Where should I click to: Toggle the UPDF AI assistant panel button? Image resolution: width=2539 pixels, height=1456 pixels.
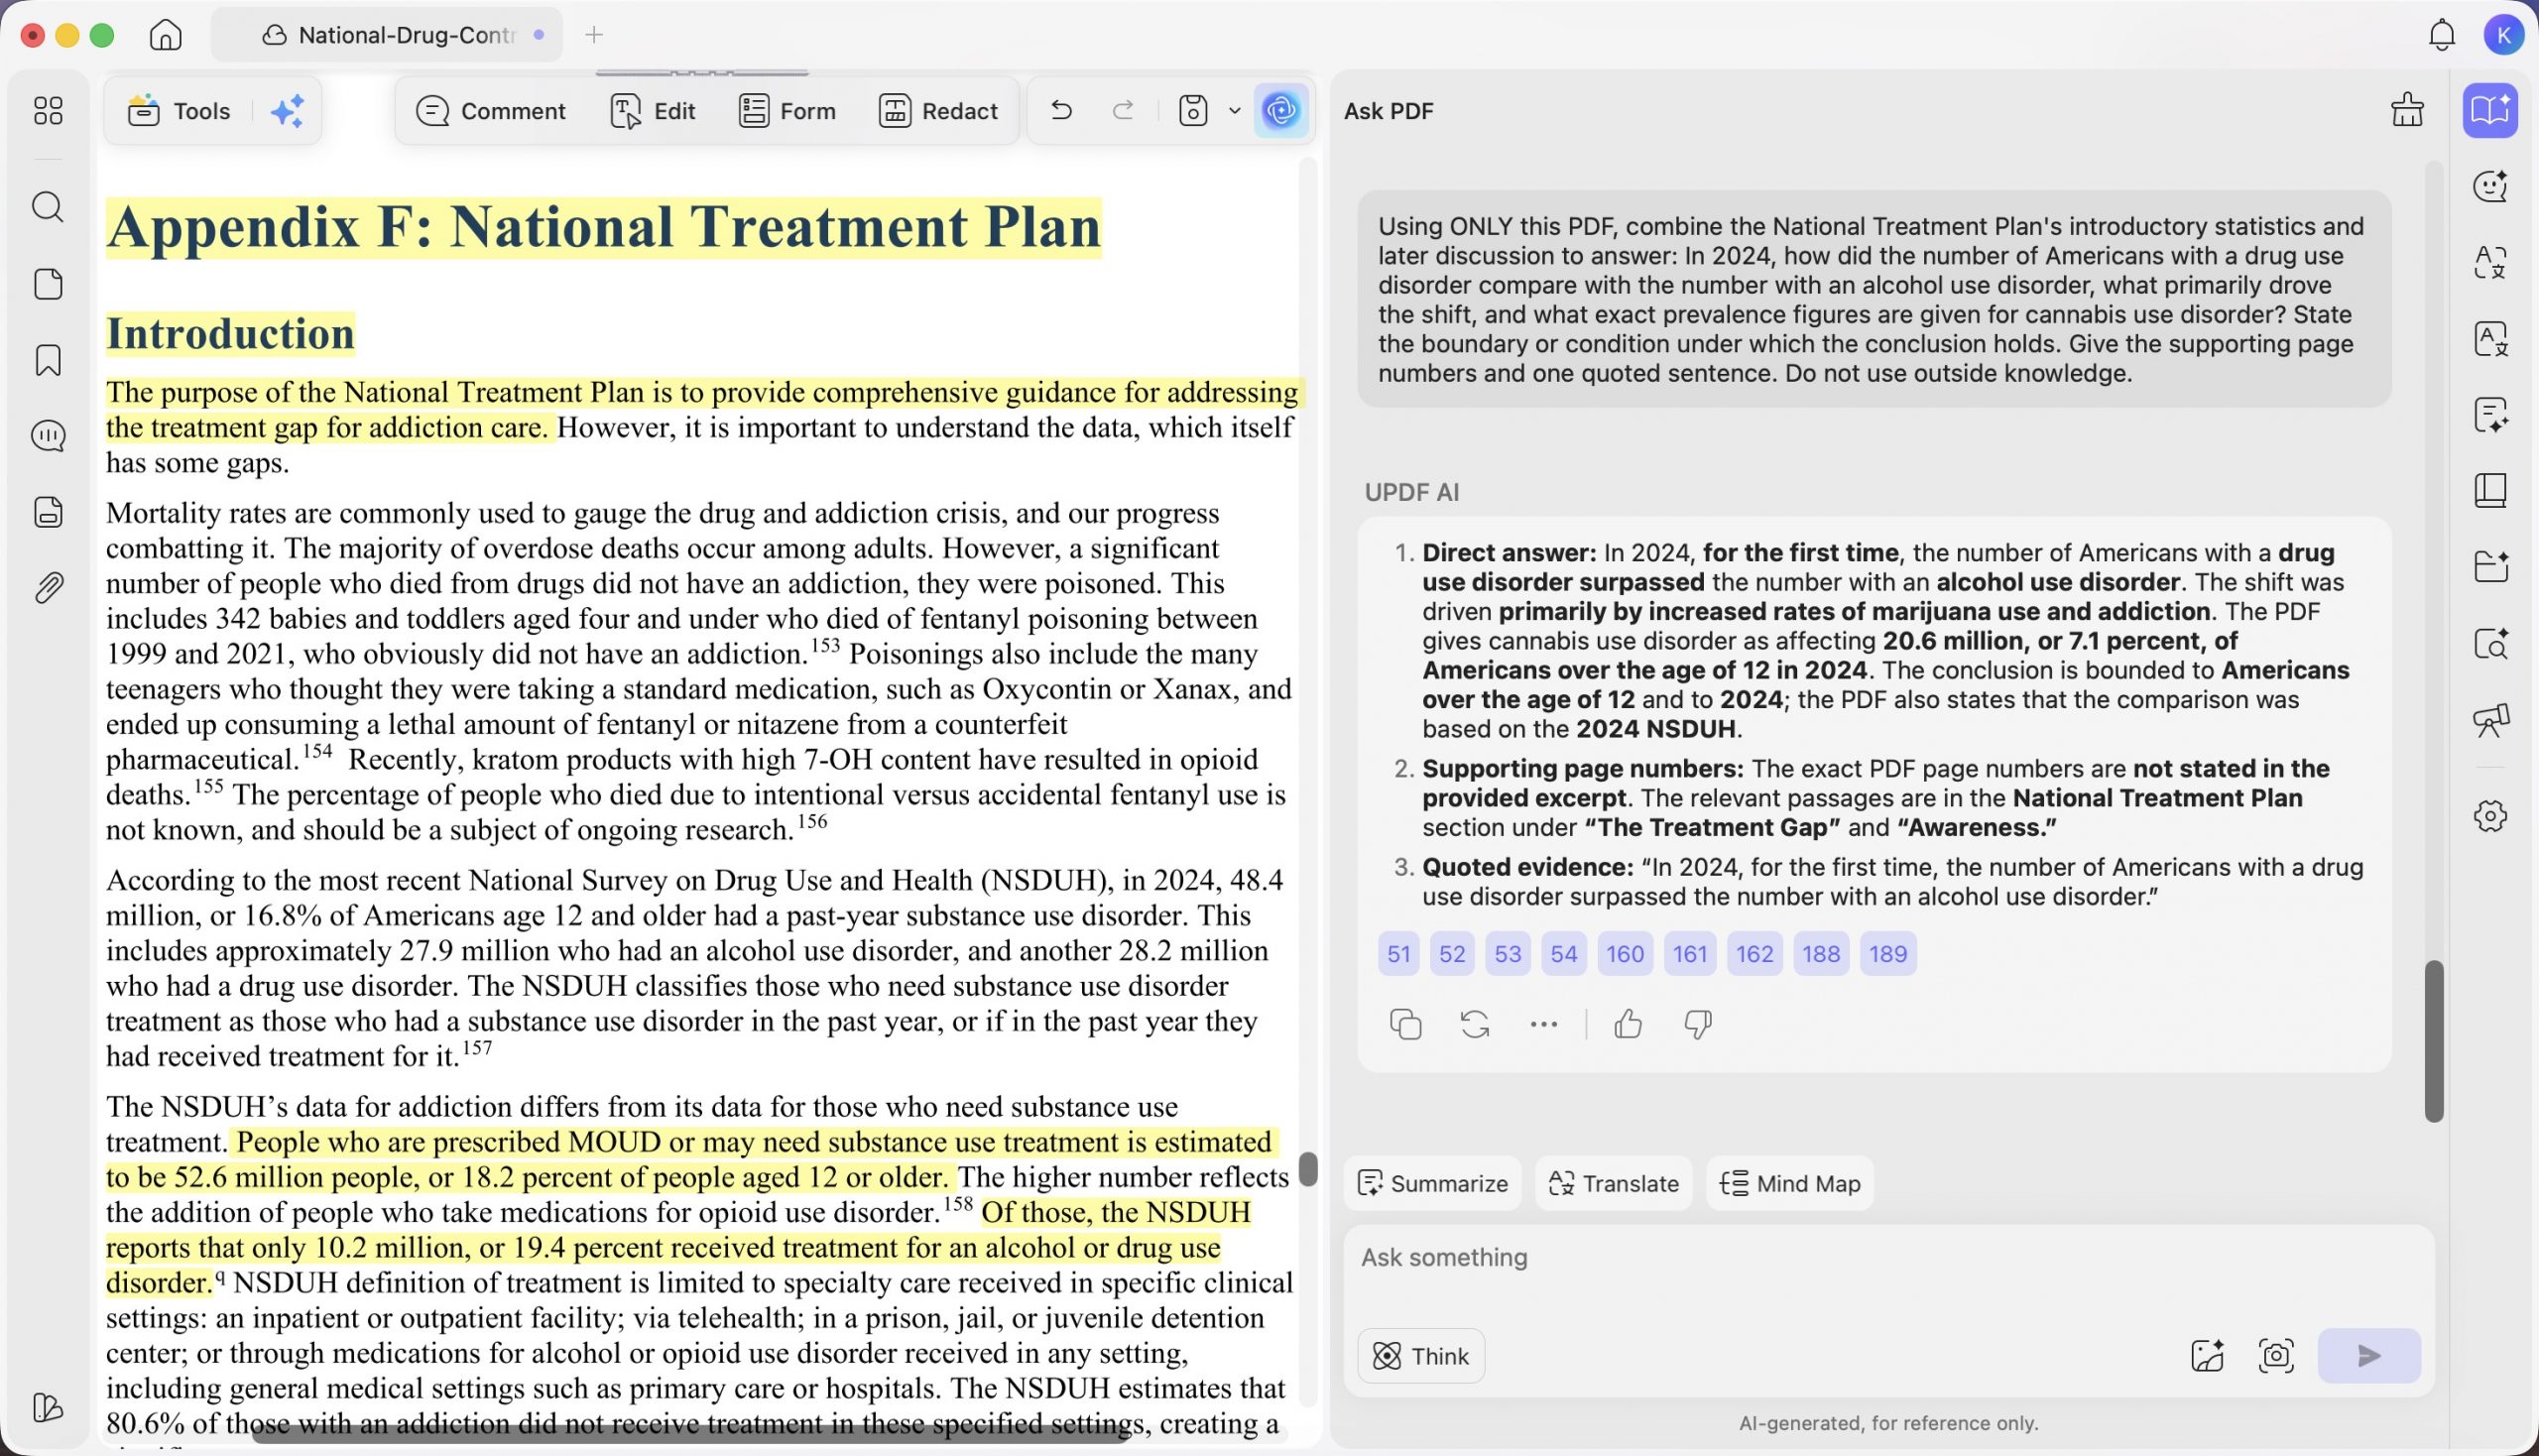(x=1281, y=110)
